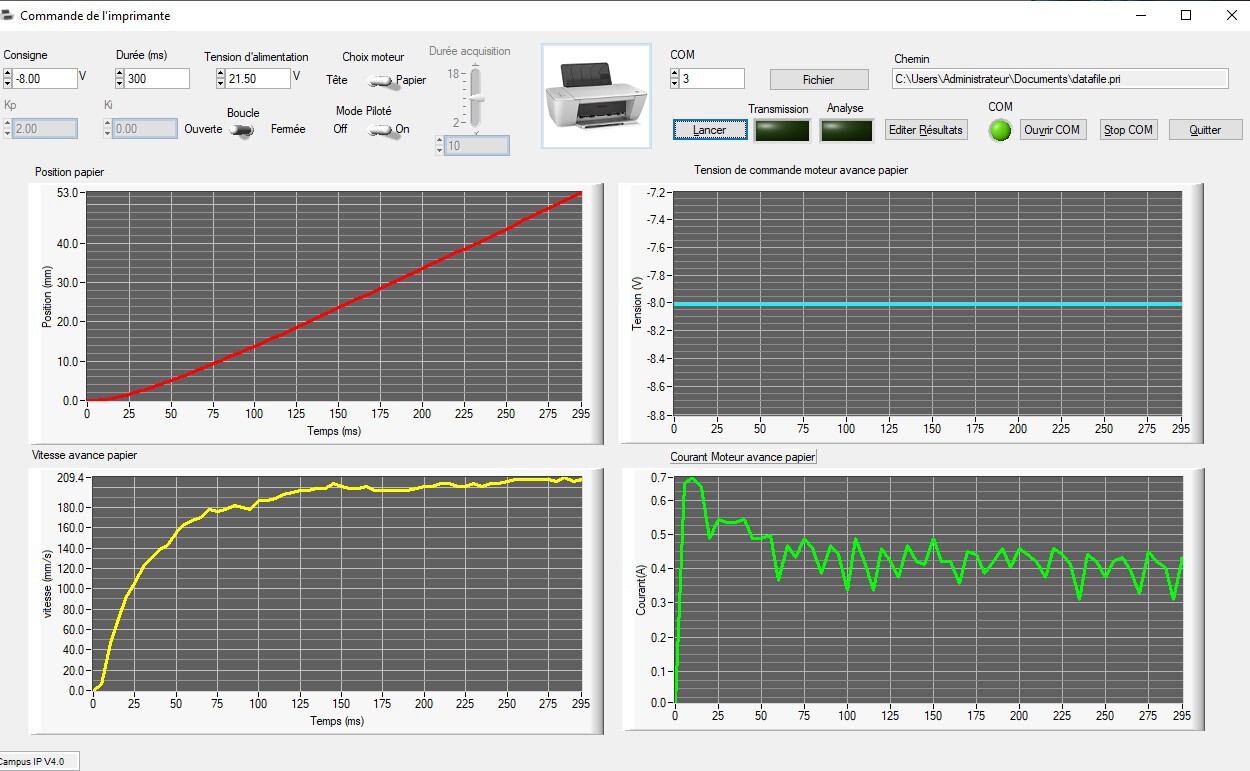Click the Lancer button
The height and width of the screenshot is (771, 1250).
(x=710, y=130)
